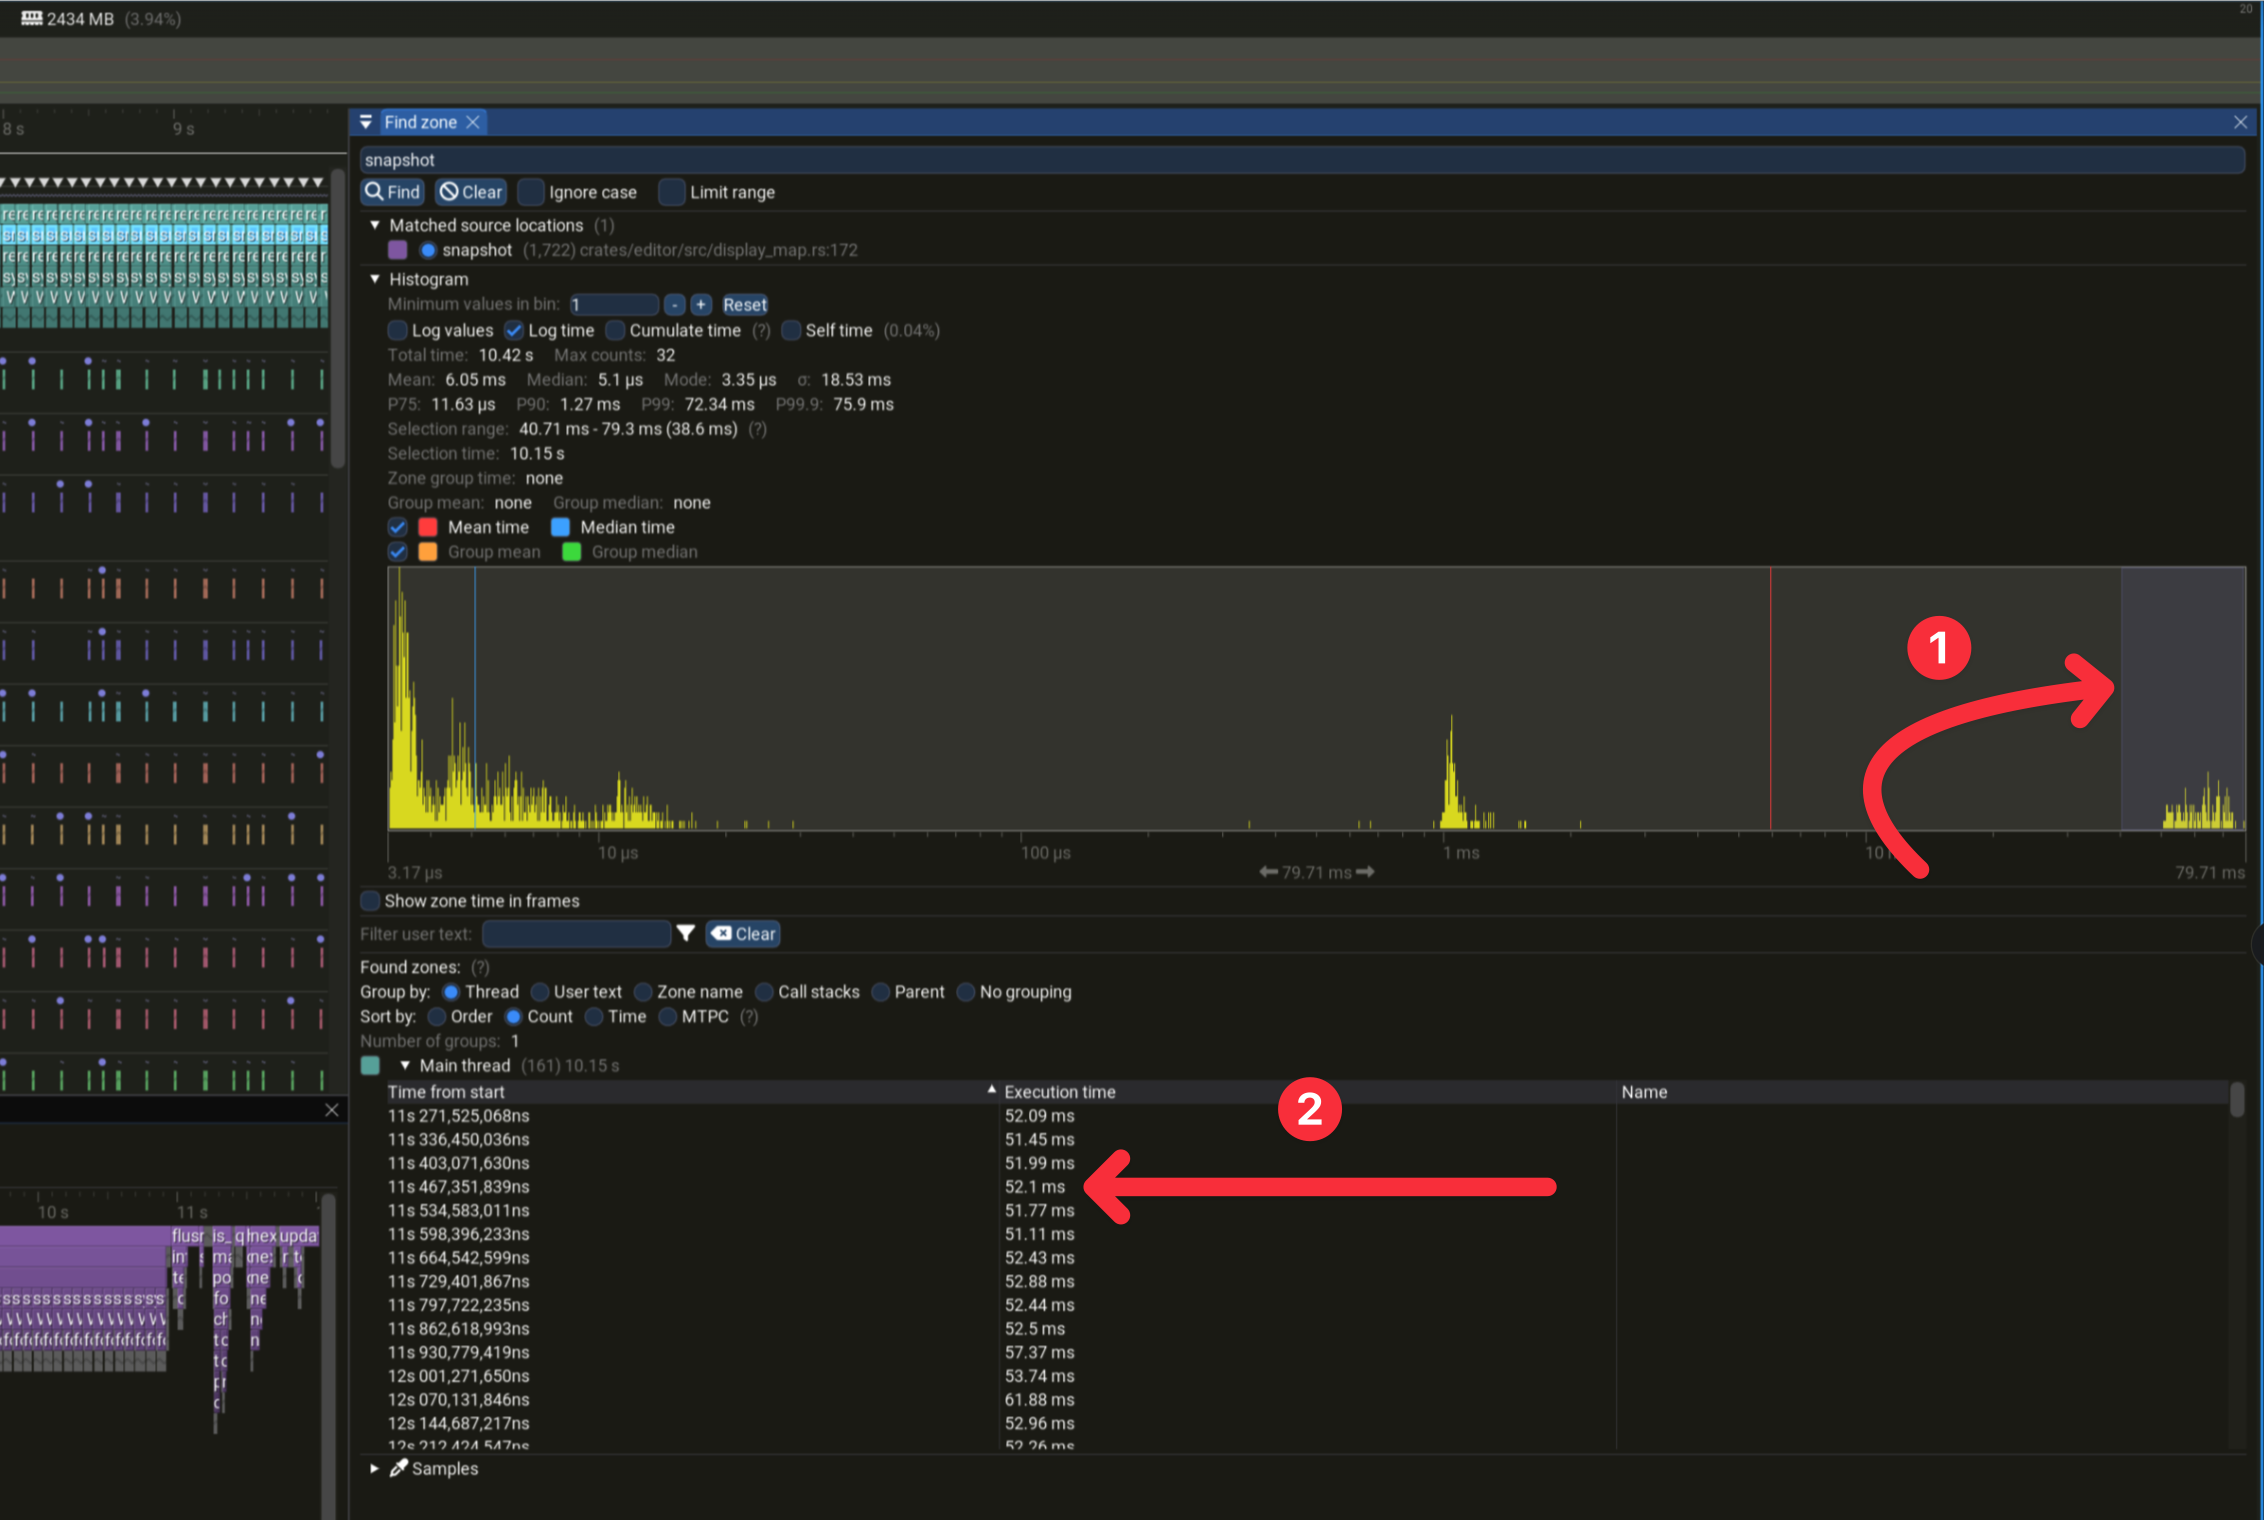Image resolution: width=2264 pixels, height=1520 pixels.
Task: Toggle the Group mean / Group median checkbox
Action: [398, 552]
